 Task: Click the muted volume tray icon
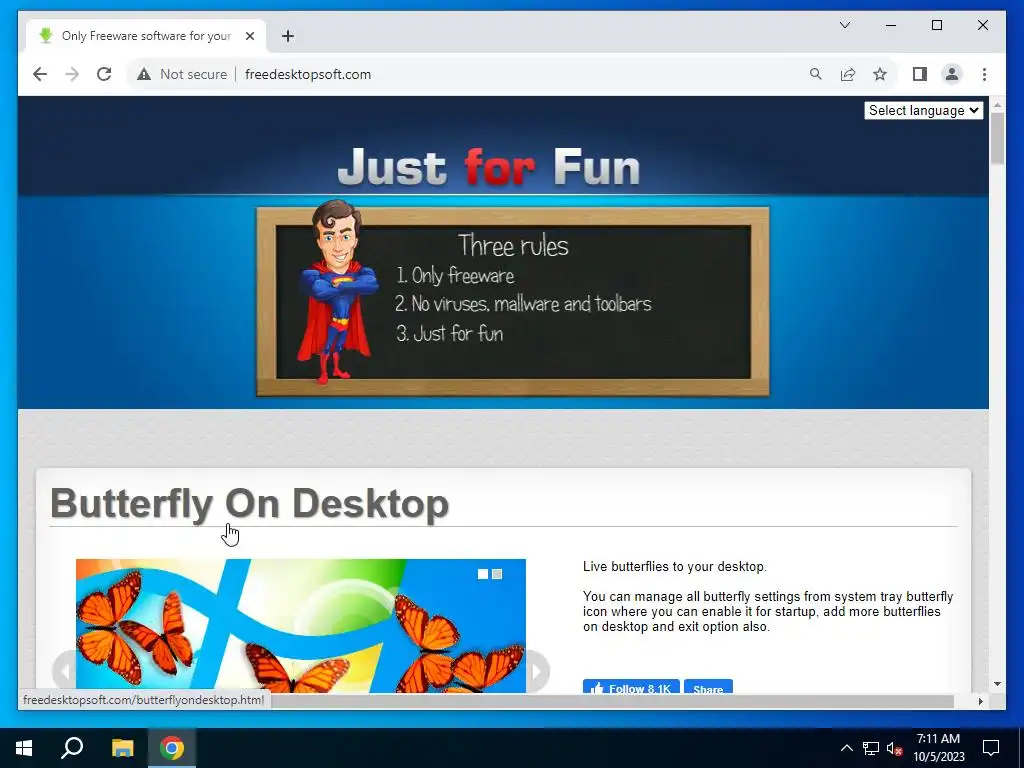coord(894,748)
